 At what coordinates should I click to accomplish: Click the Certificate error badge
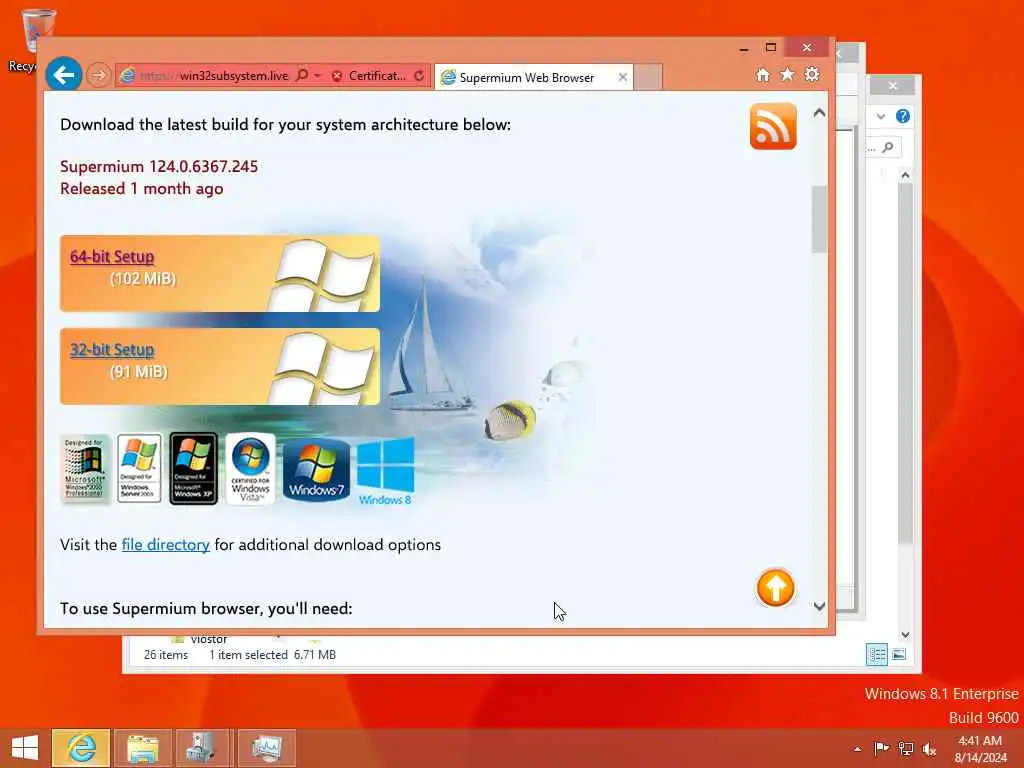coord(369,76)
